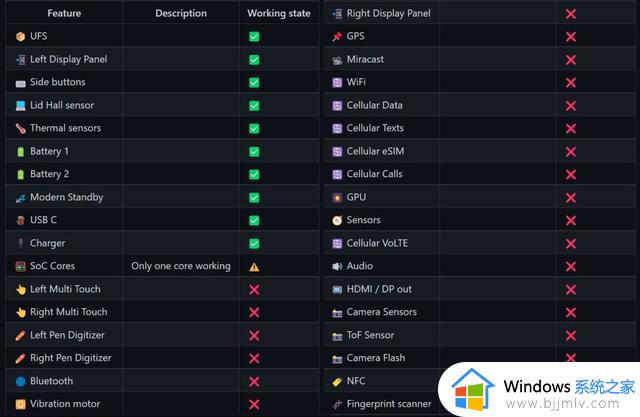Click the Thermal sensors thermometer icon

(20, 129)
